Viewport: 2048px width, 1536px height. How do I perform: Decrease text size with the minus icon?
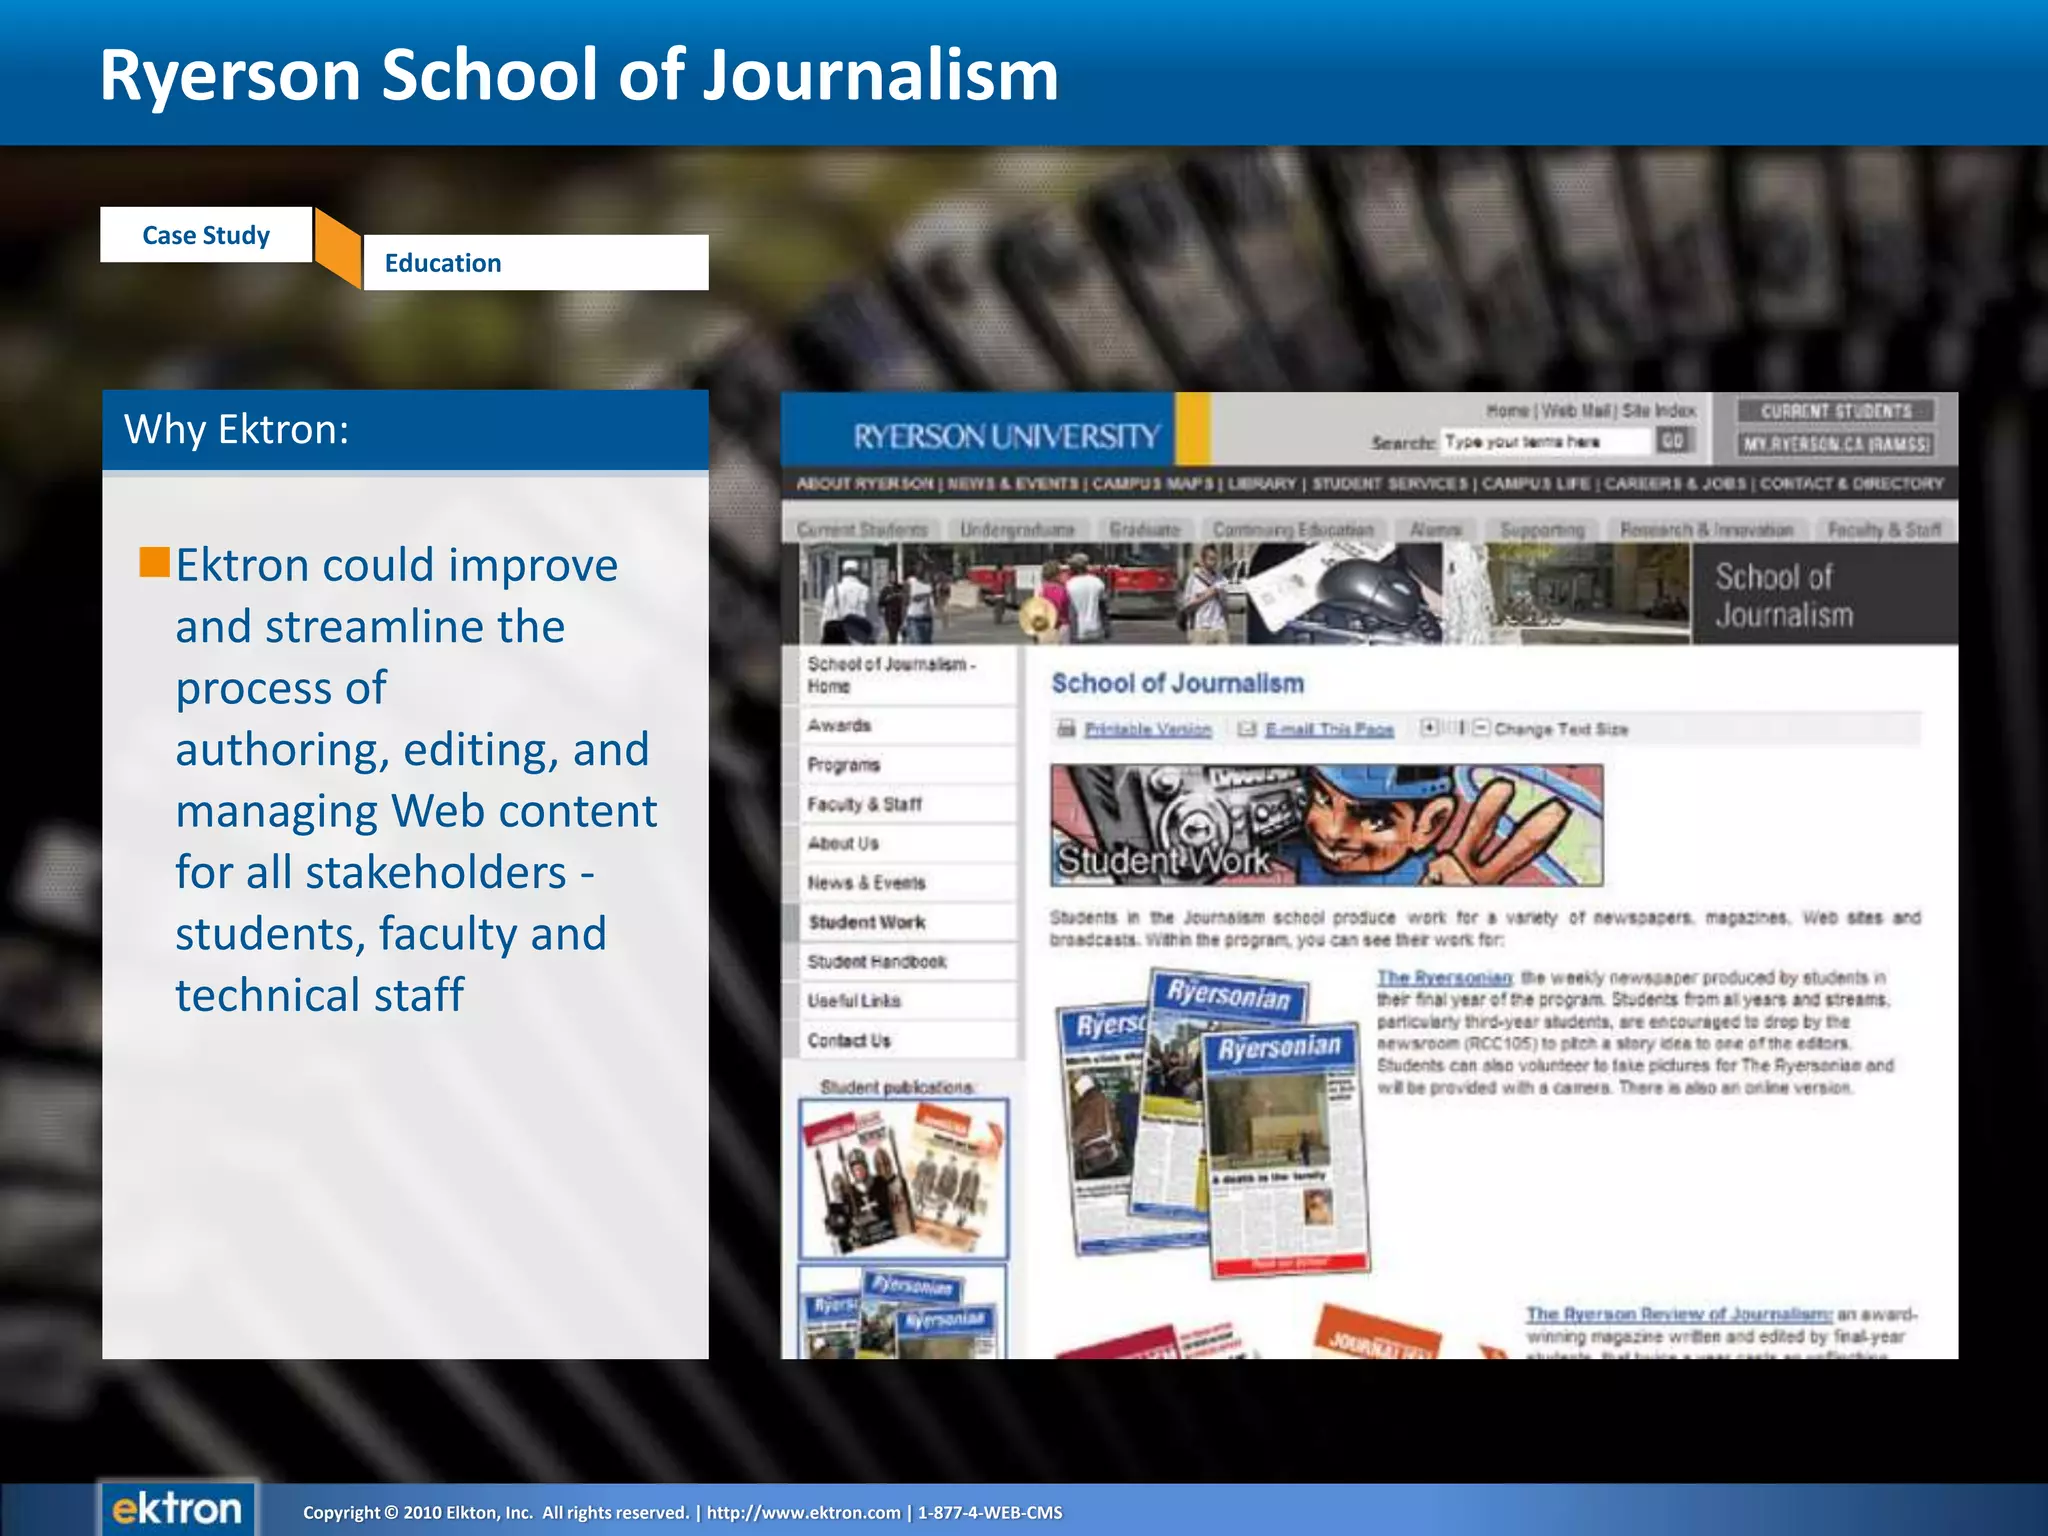pyautogui.click(x=1481, y=728)
